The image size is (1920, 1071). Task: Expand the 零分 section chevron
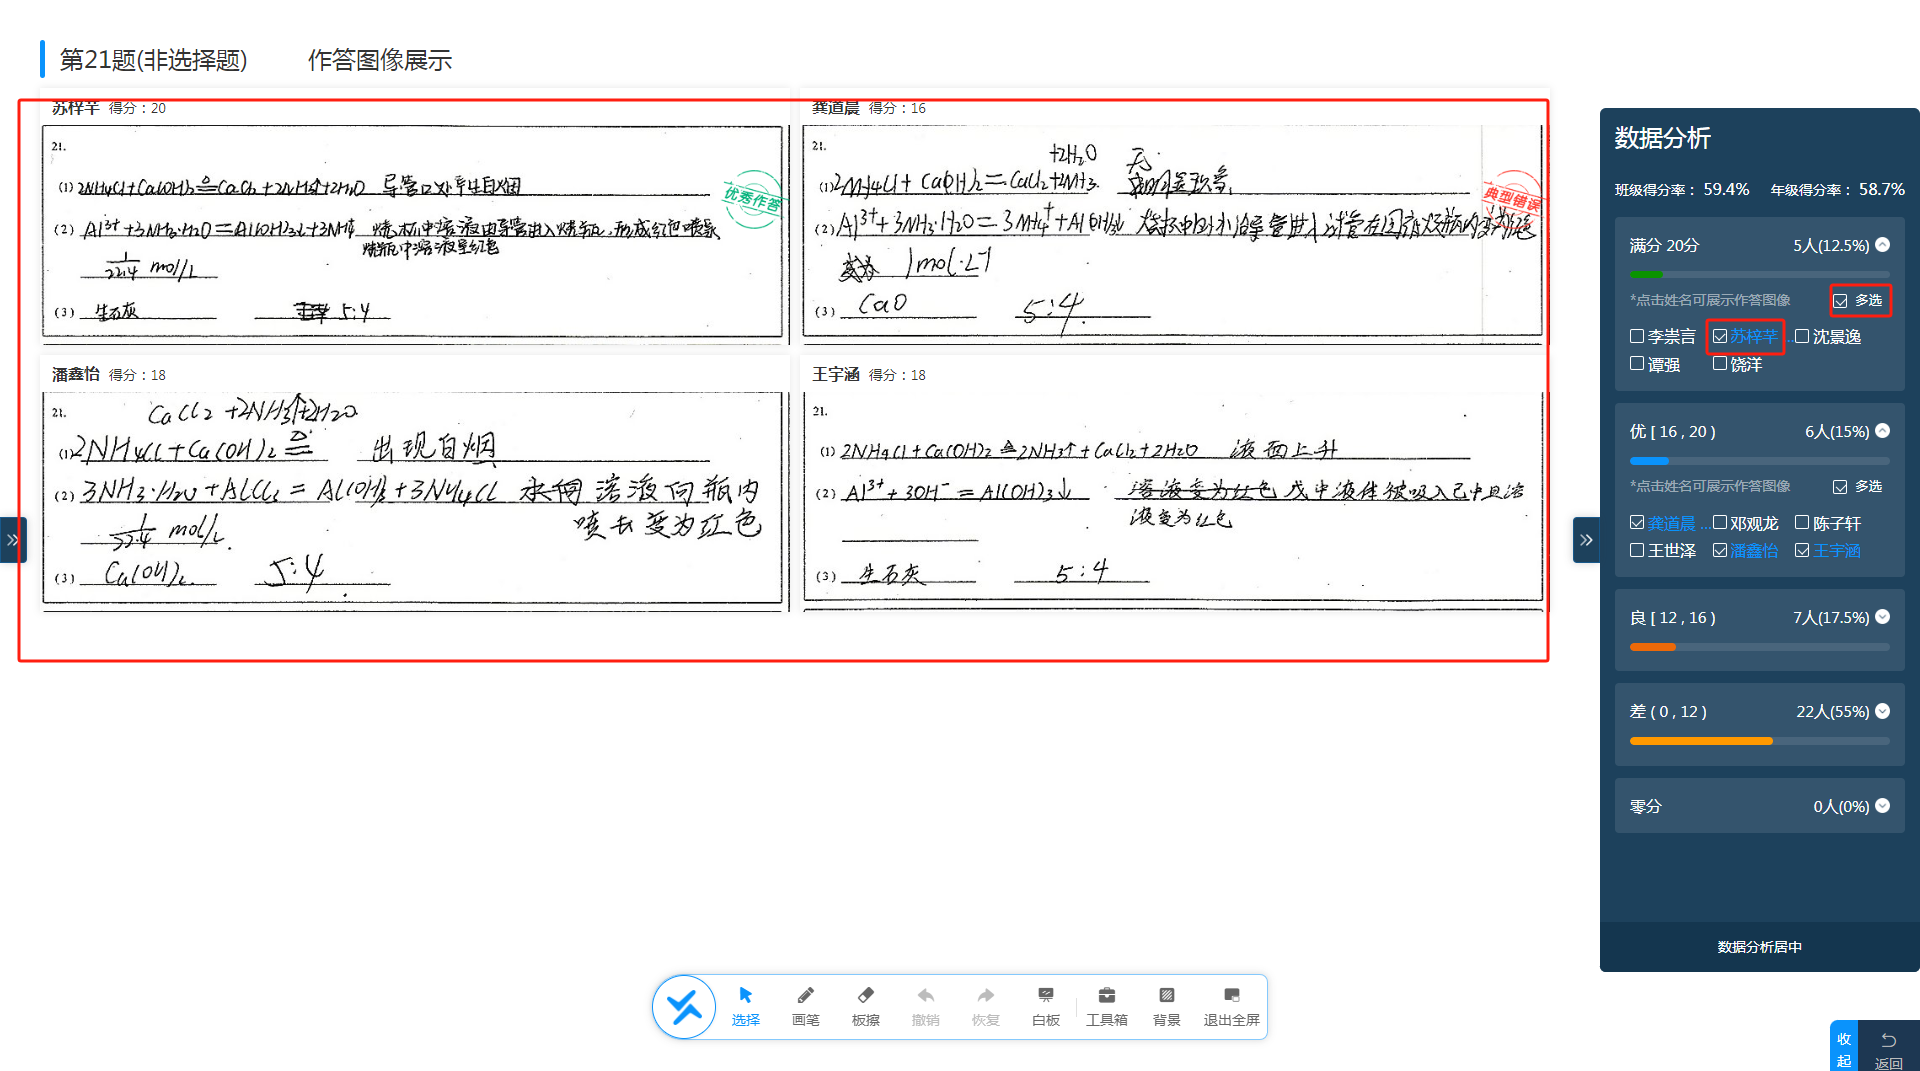tap(1883, 806)
